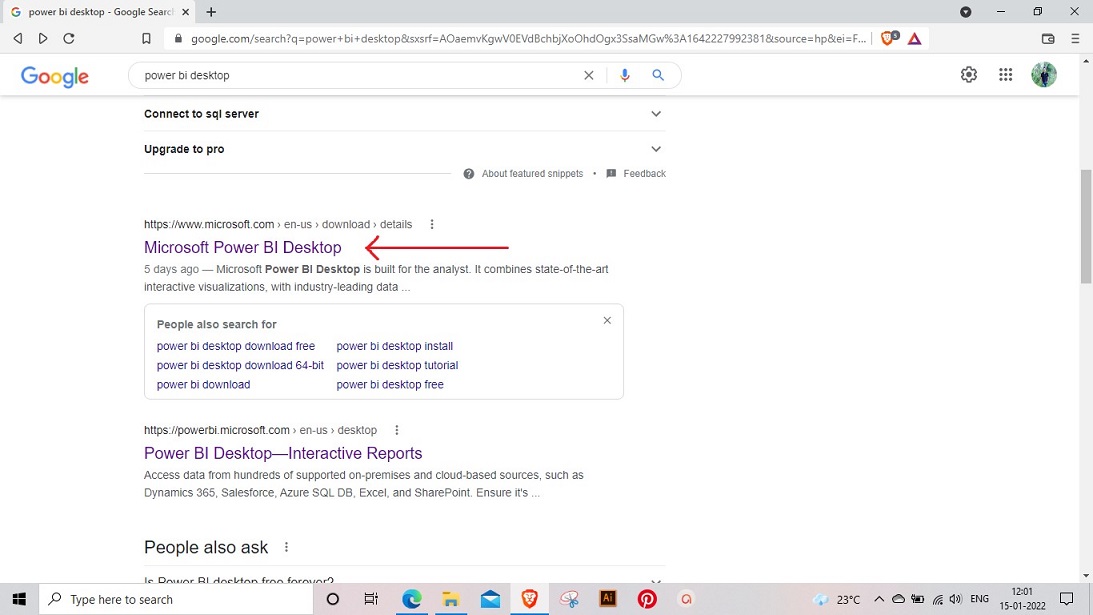Start voice search with microphone
This screenshot has width=1093, height=615.
625,75
